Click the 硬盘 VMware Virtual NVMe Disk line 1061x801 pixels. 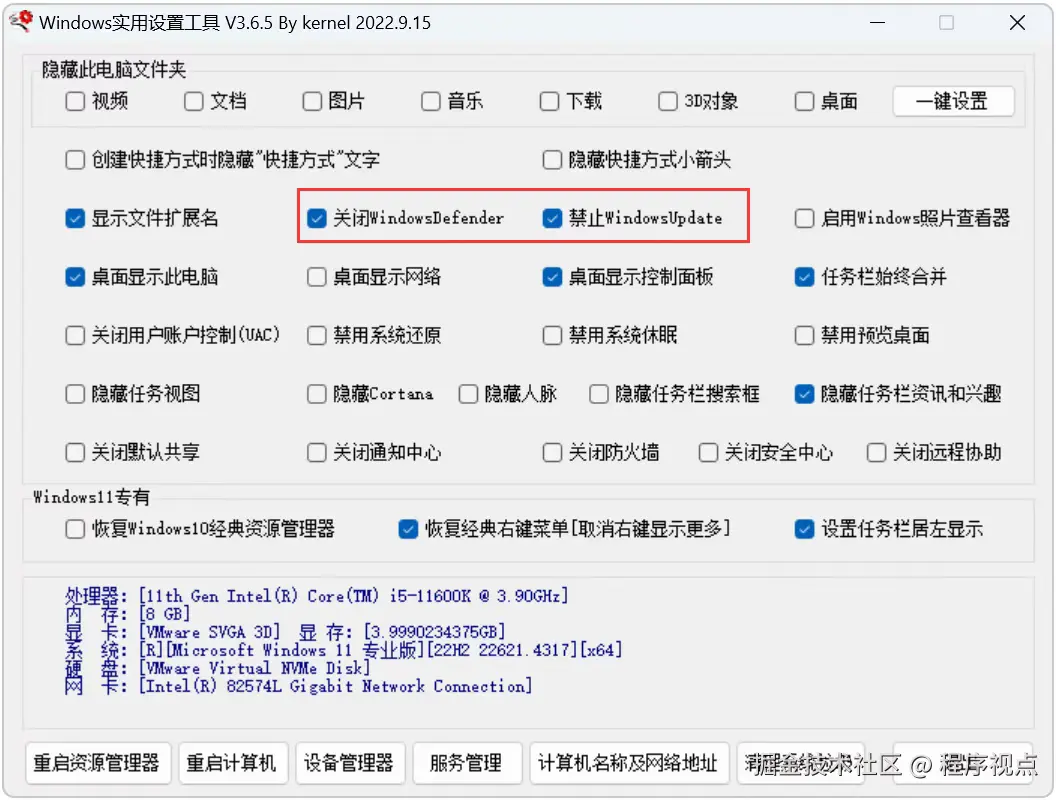pos(218,668)
